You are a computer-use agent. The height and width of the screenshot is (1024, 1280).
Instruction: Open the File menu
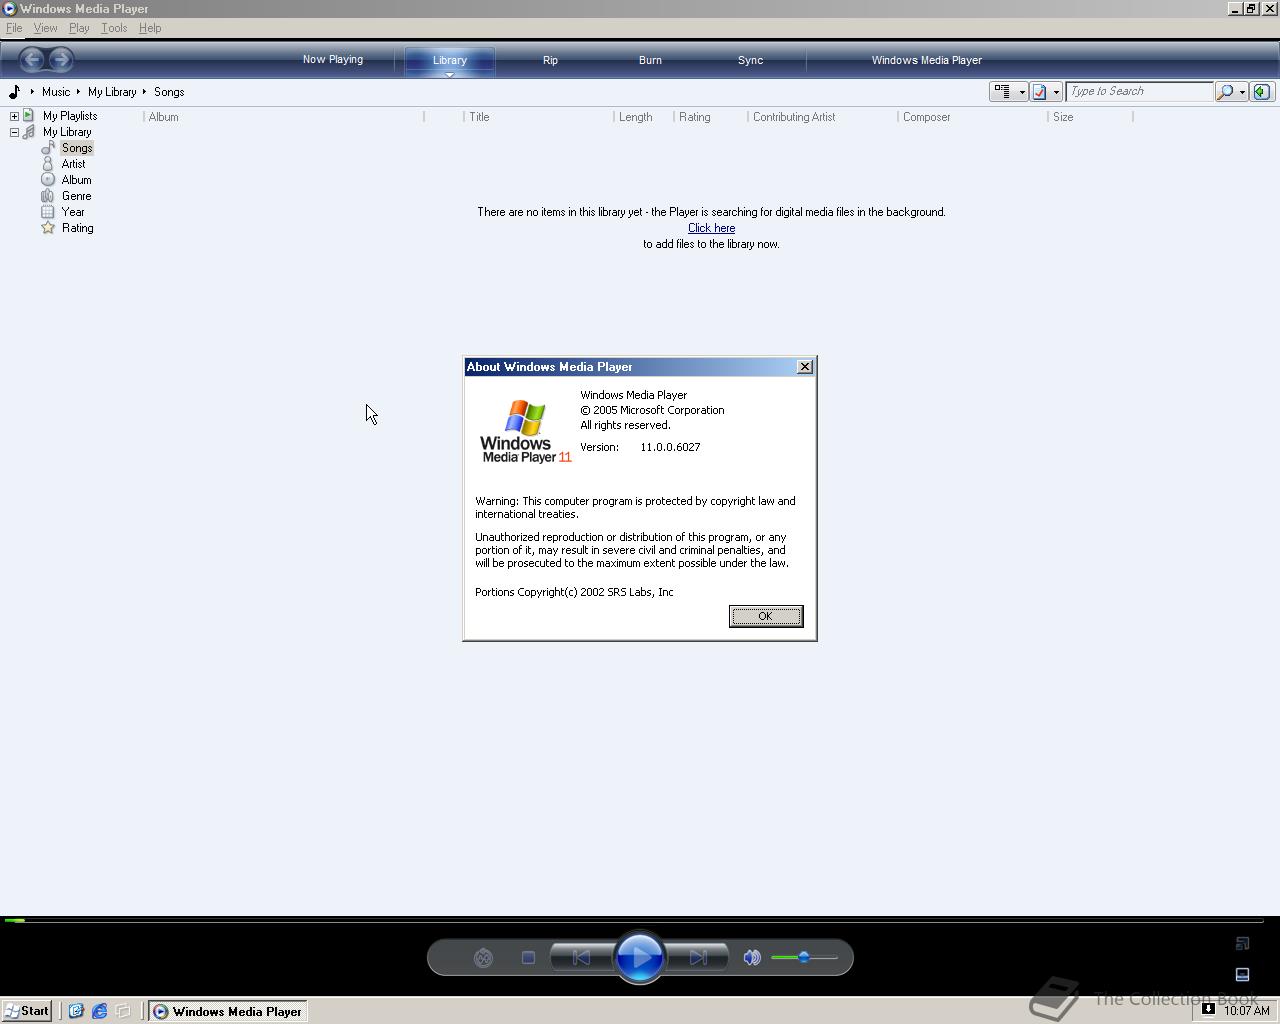click(x=14, y=28)
